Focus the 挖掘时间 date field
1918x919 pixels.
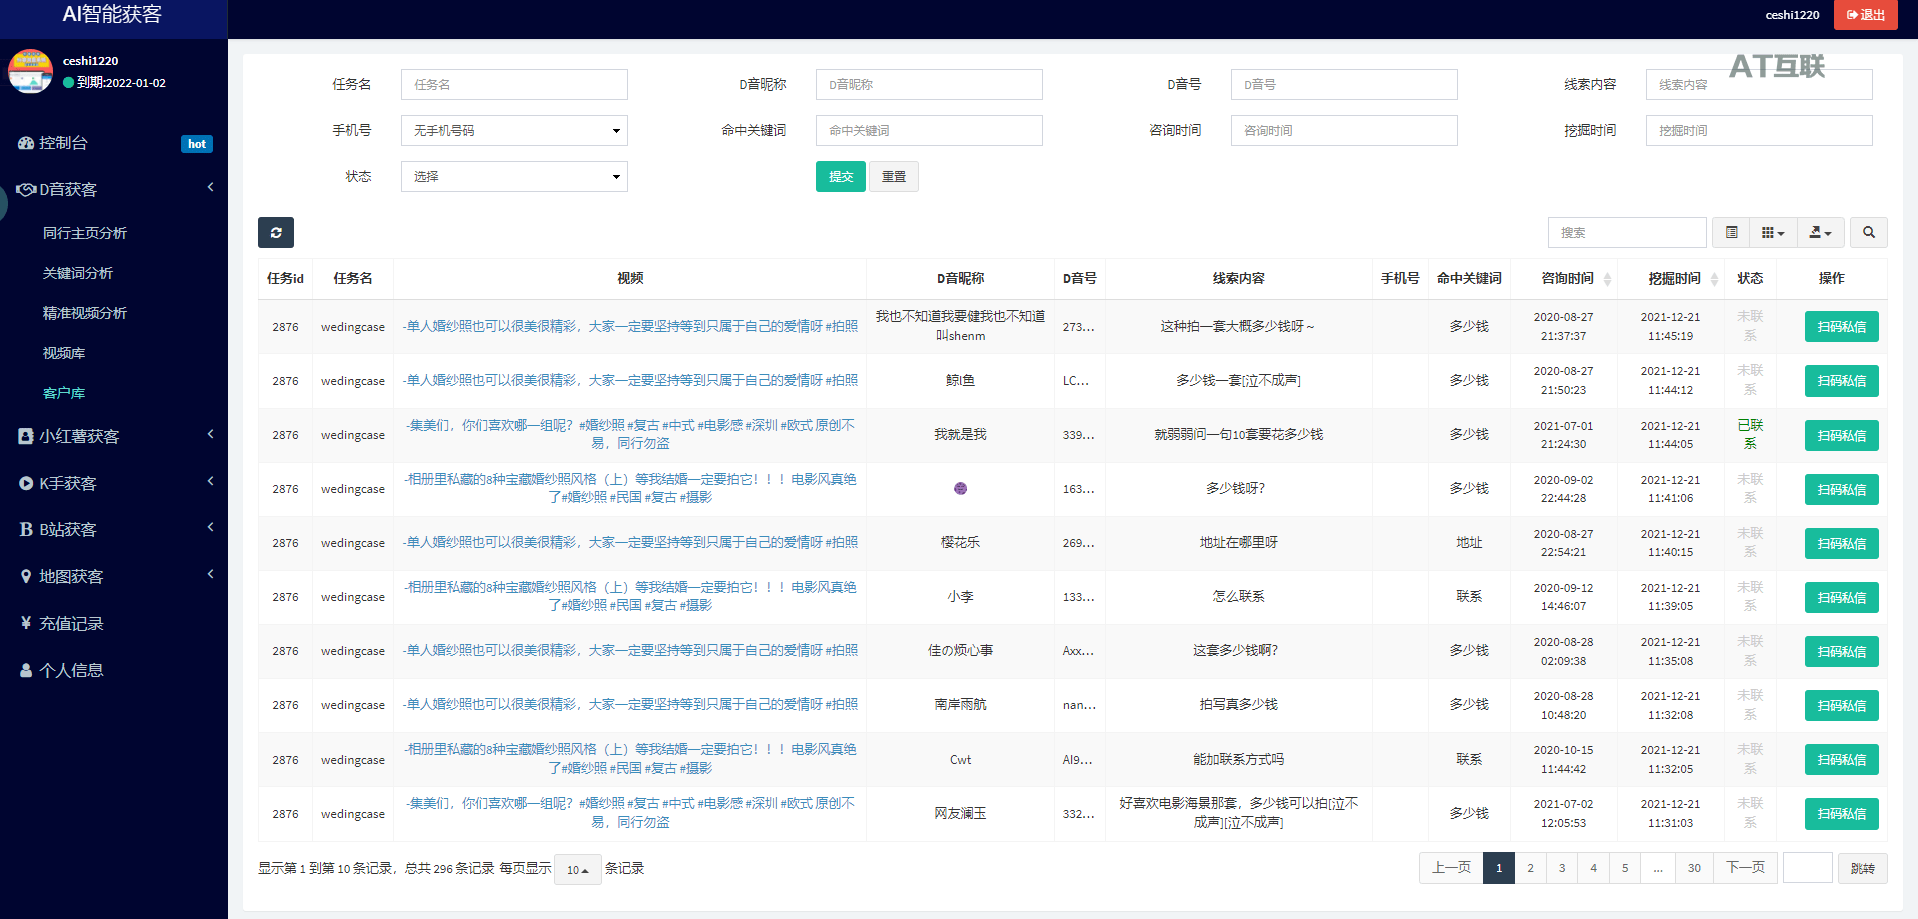pos(1759,130)
